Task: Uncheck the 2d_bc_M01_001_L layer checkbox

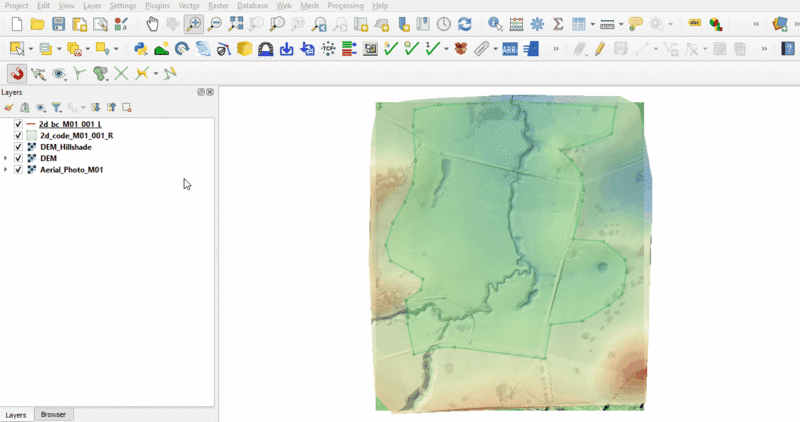Action: click(x=18, y=124)
